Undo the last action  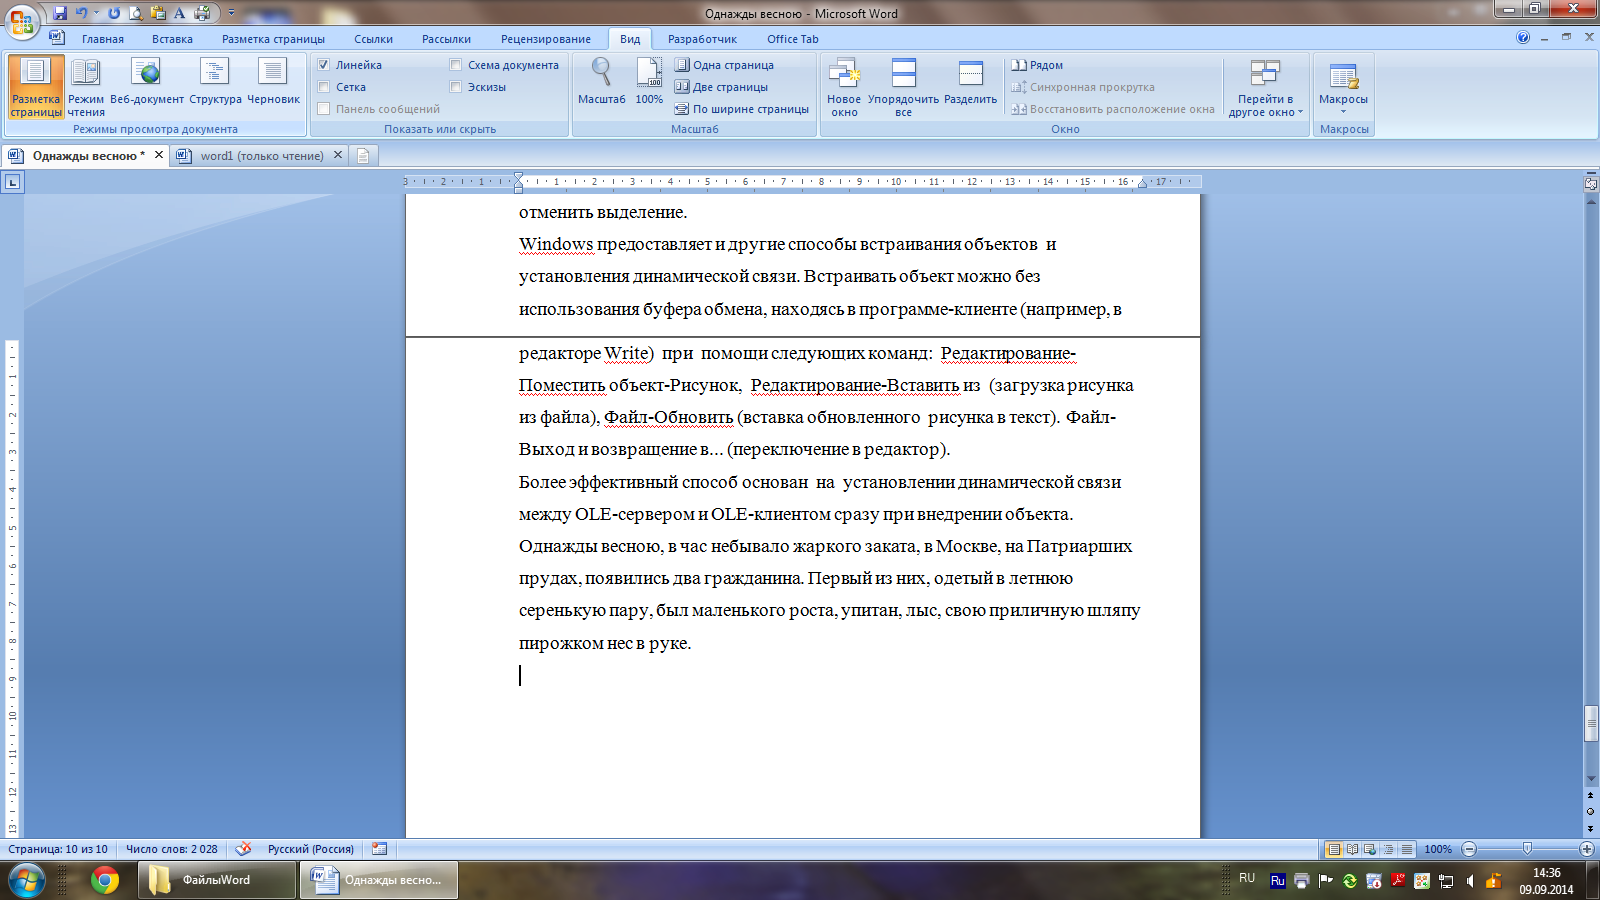pos(81,13)
